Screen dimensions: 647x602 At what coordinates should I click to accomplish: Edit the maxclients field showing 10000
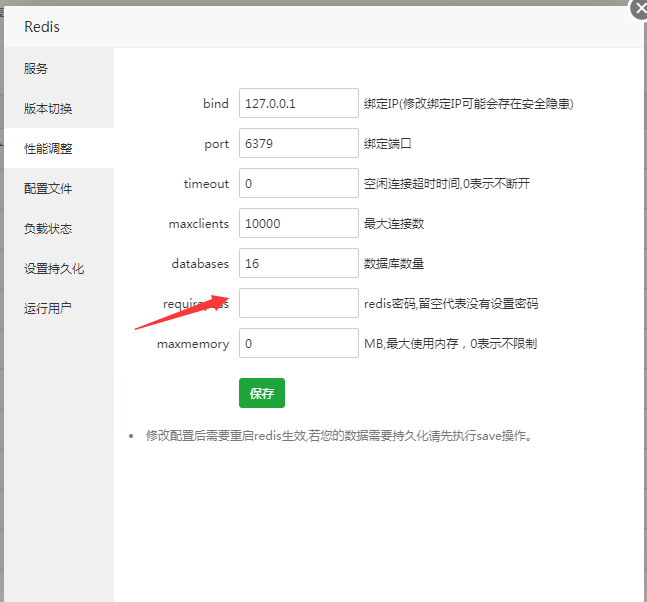click(299, 223)
